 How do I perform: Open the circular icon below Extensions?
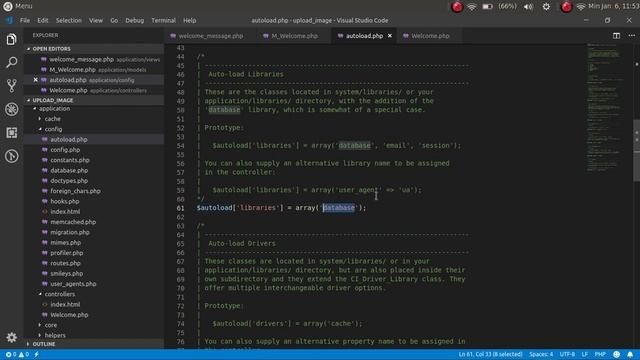[11, 156]
